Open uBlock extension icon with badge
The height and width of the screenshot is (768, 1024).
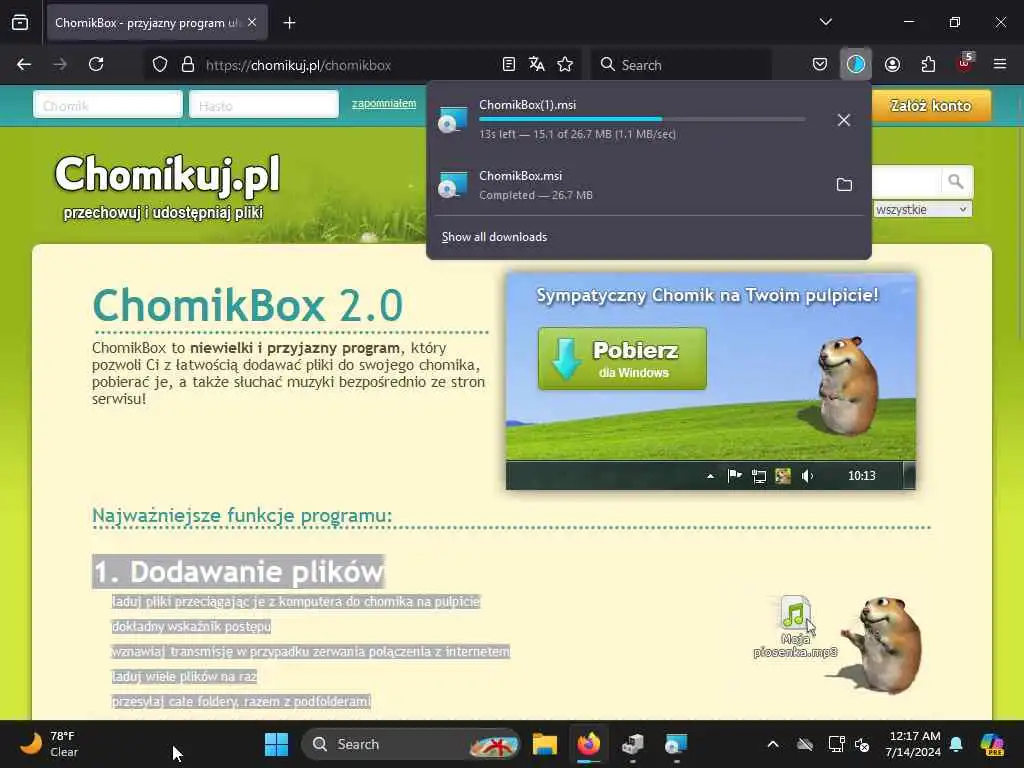pos(965,63)
